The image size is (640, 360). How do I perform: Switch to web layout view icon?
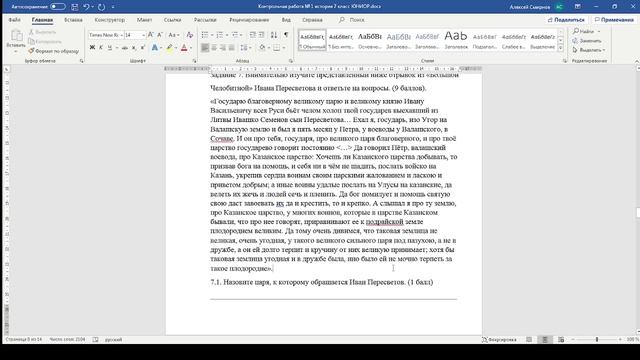coord(561,340)
